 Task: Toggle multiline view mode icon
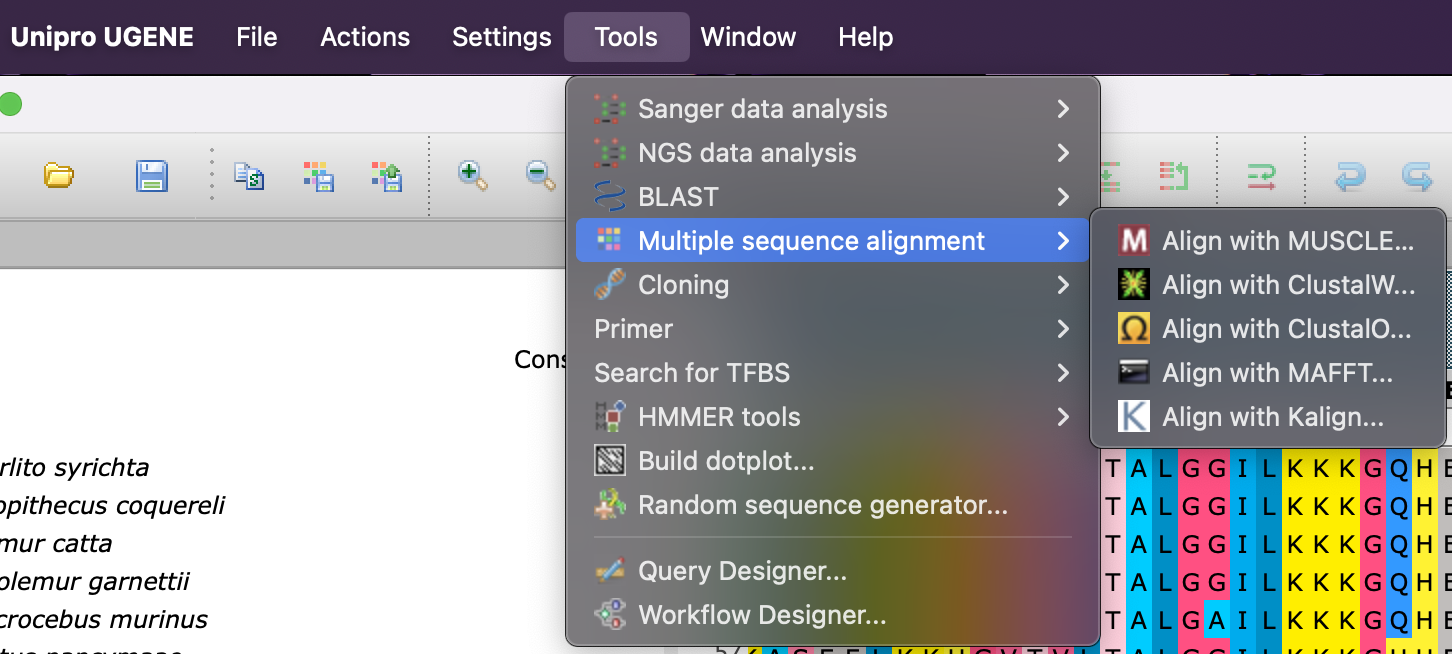pyautogui.click(x=1261, y=177)
